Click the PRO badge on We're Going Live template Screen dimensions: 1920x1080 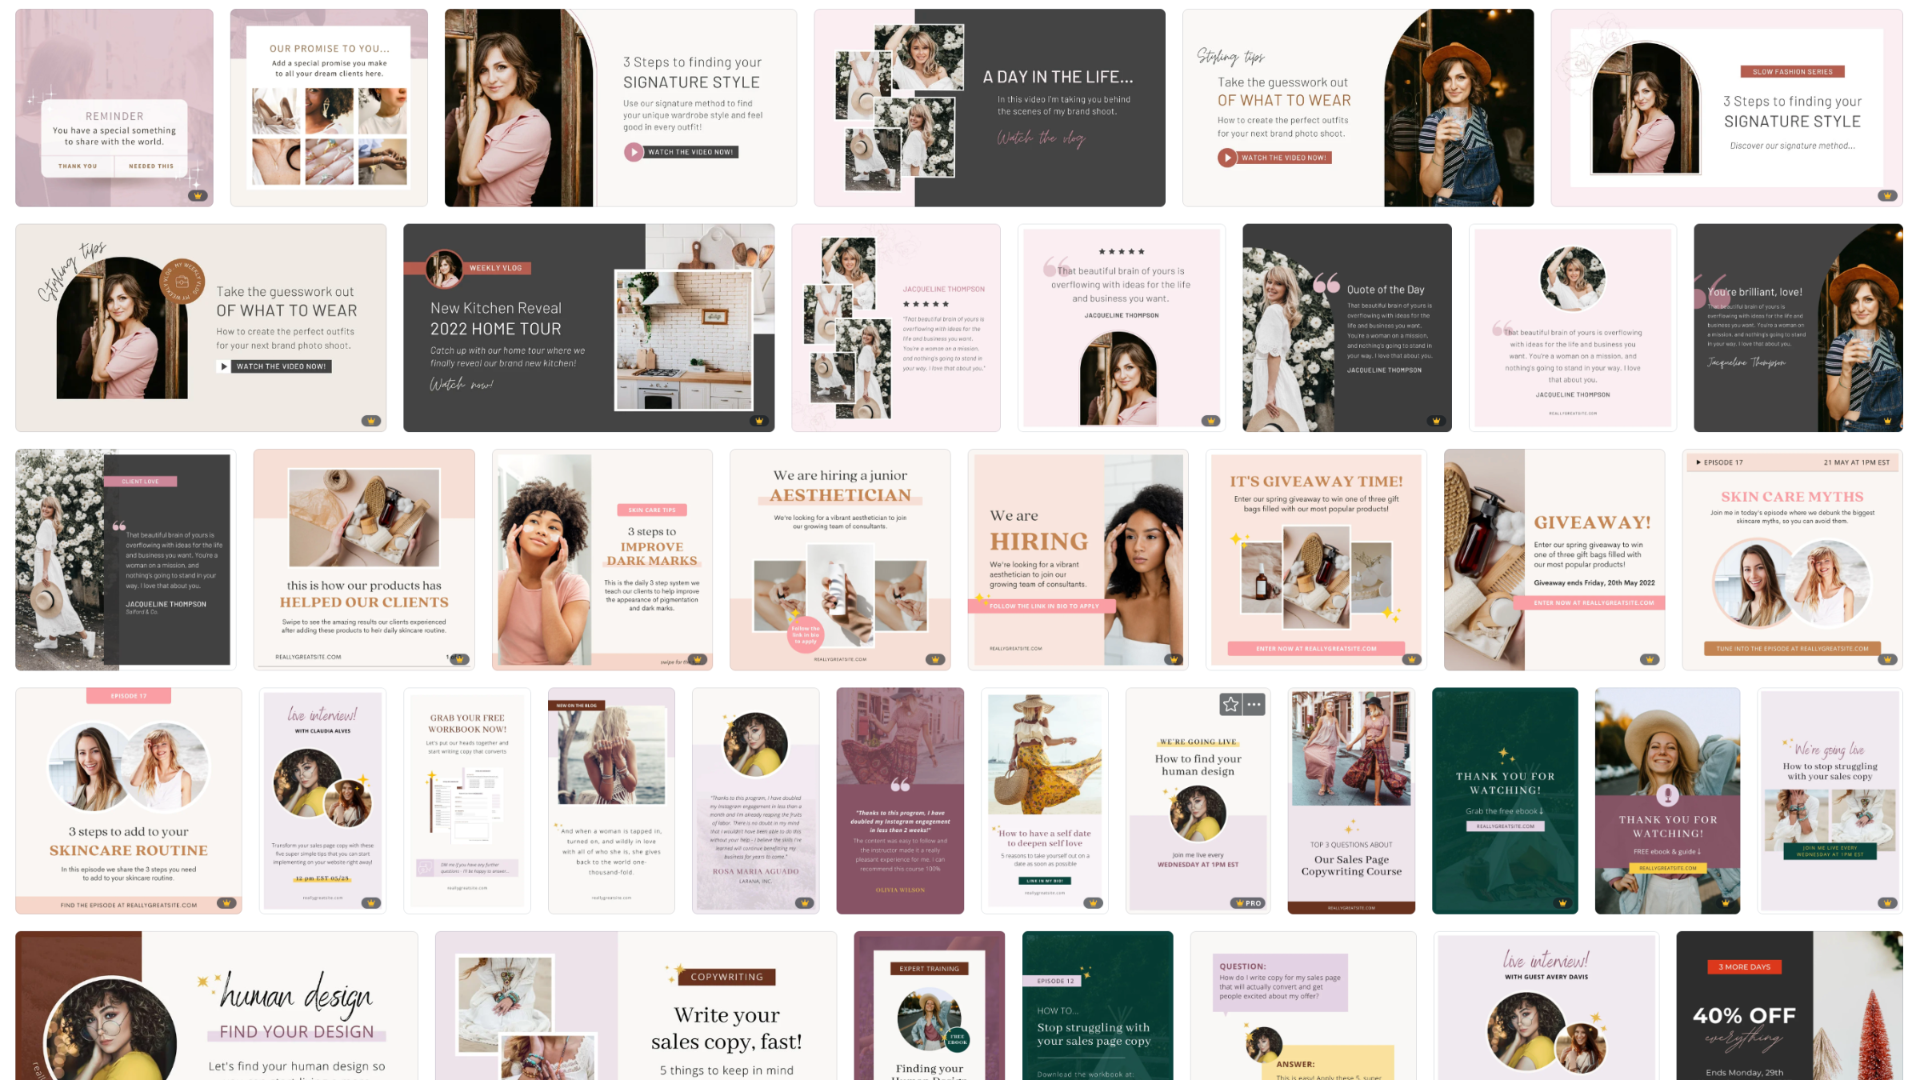(1247, 903)
